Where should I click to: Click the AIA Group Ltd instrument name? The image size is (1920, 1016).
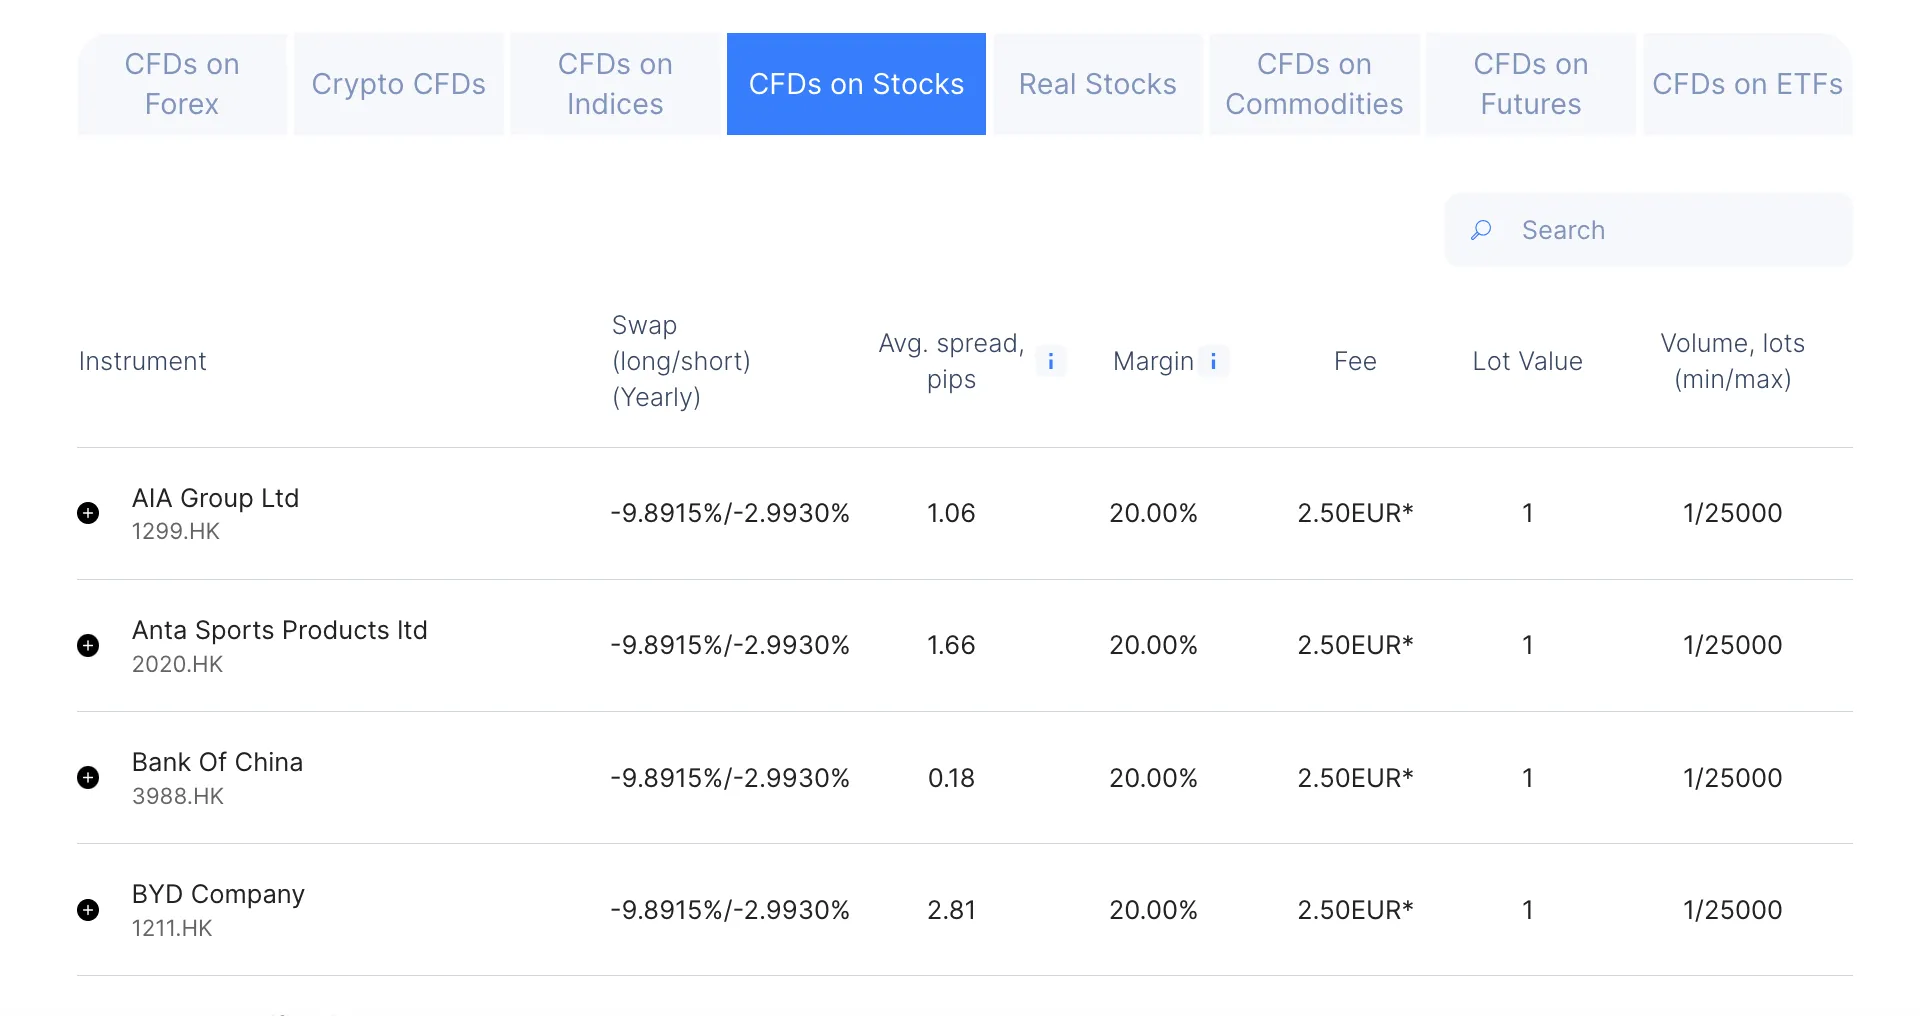click(x=216, y=498)
